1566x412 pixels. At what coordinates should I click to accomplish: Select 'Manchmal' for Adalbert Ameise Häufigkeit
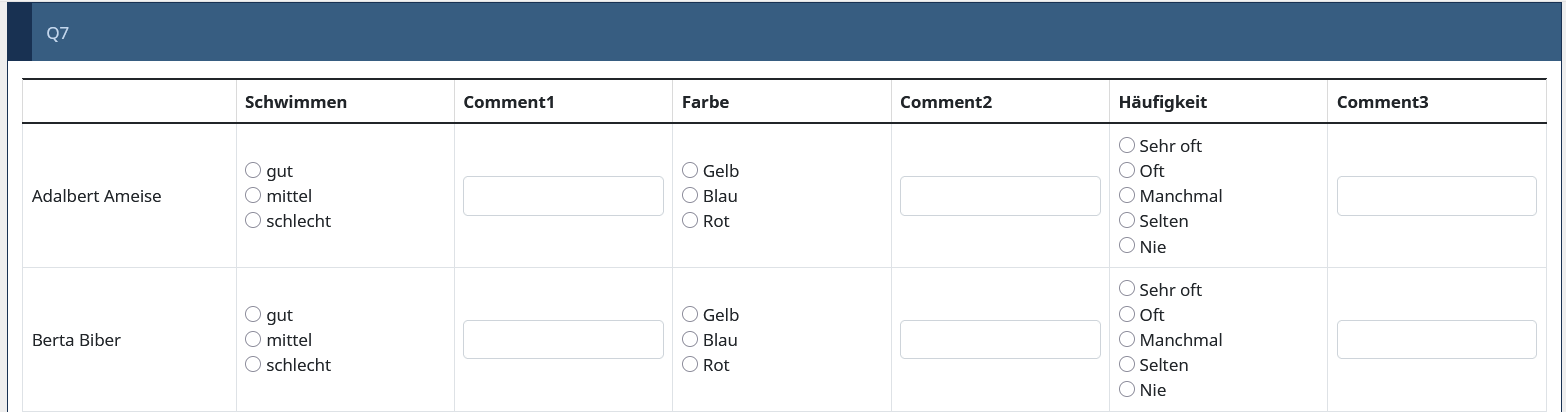click(1127, 196)
